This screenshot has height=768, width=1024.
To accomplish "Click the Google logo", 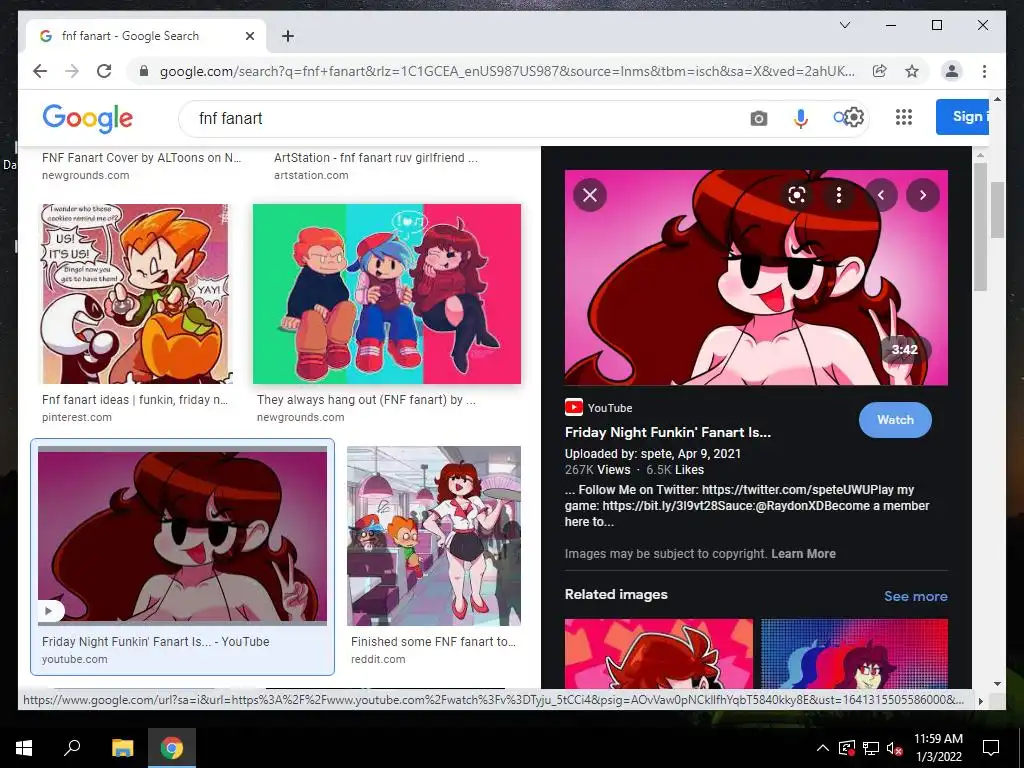I will click(x=88, y=118).
